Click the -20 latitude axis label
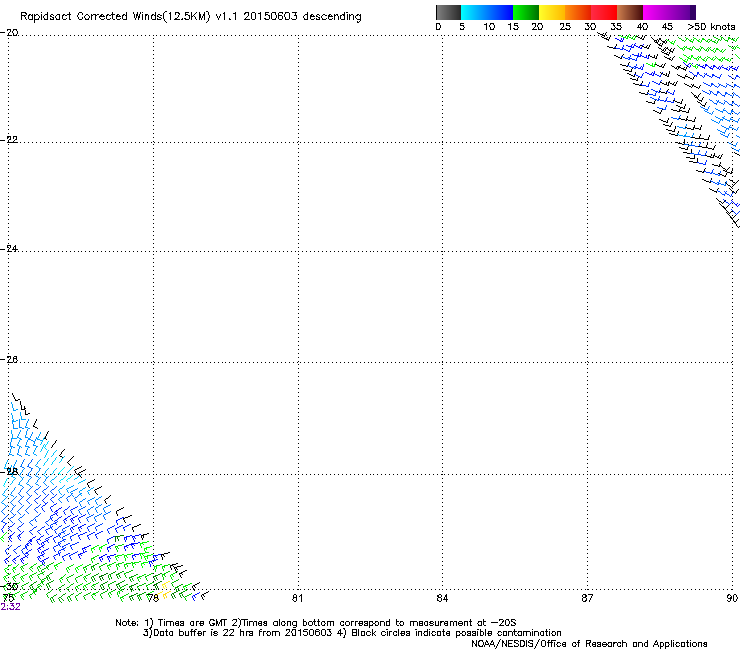740x650 pixels. click(9, 33)
